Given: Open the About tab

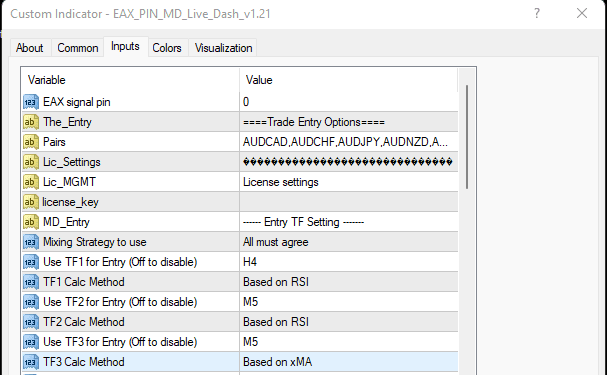Looking at the screenshot, I should [29, 48].
